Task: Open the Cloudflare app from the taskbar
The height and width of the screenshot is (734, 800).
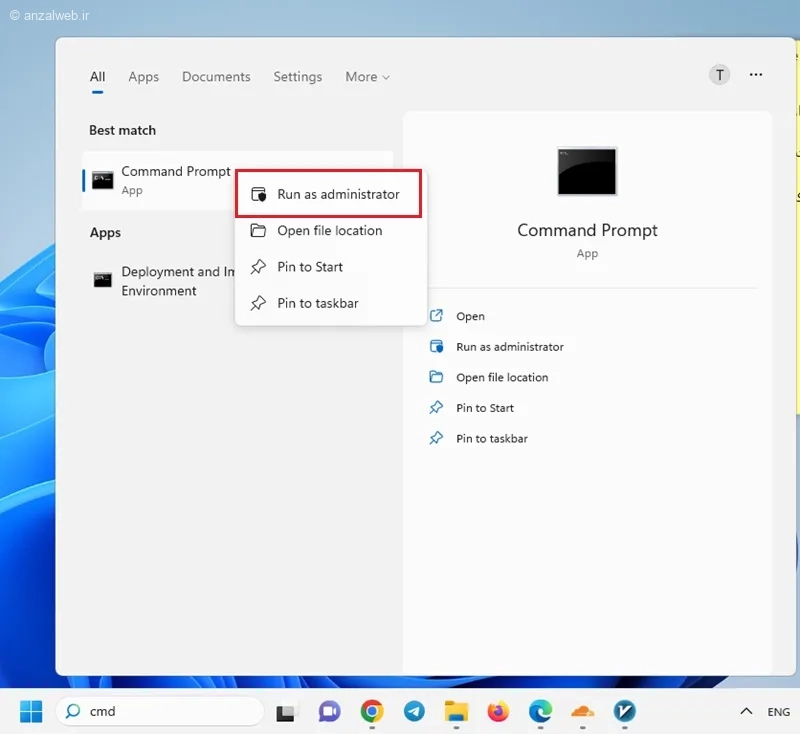Action: click(583, 711)
